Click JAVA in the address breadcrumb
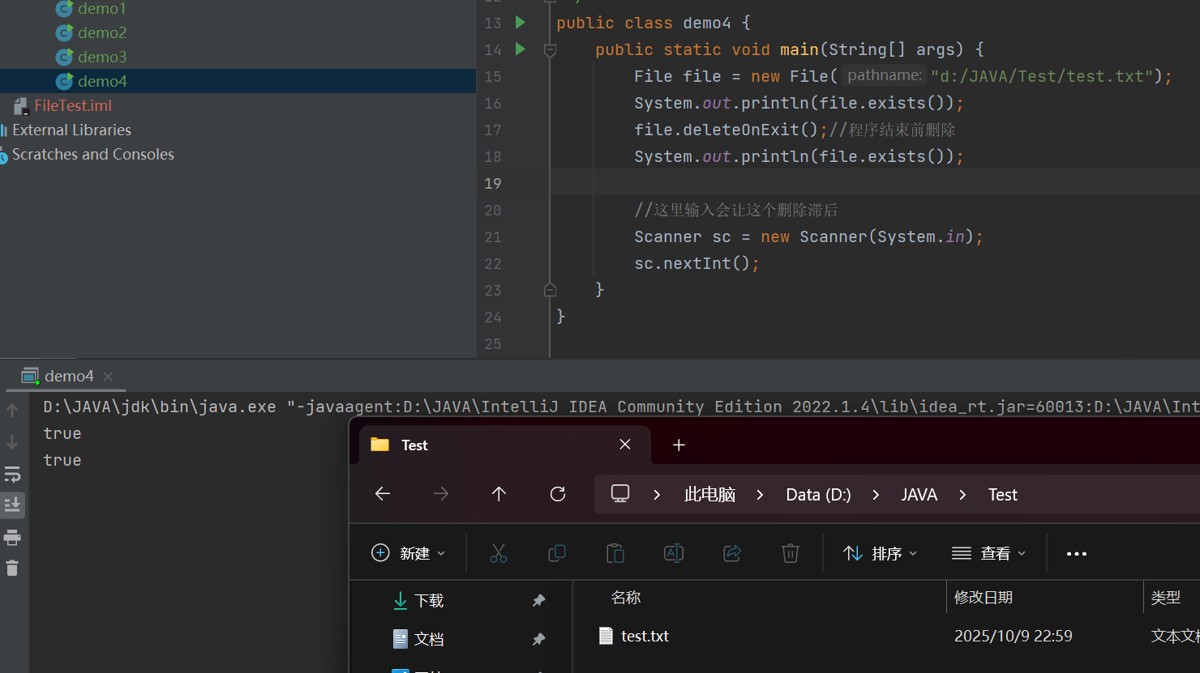This screenshot has height=673, width=1200. point(918,495)
